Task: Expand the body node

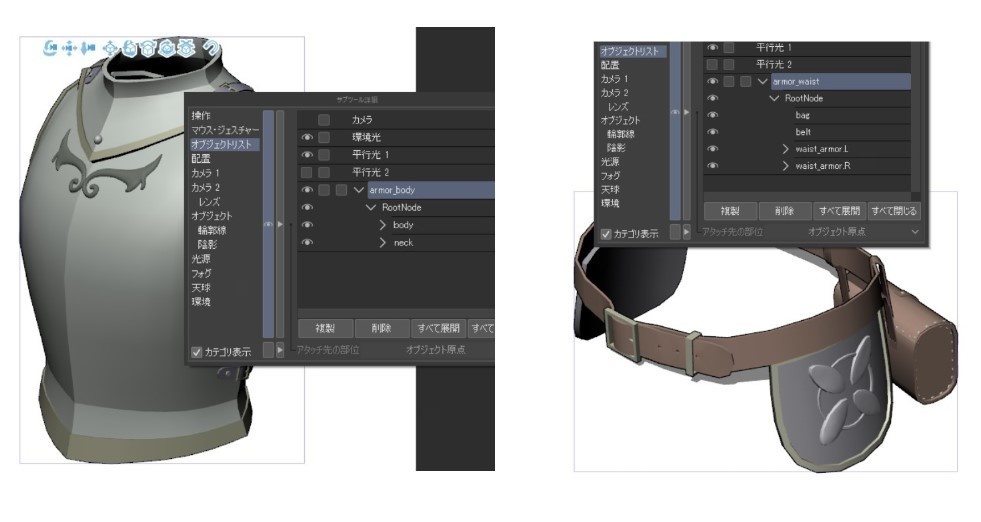Action: tap(383, 225)
